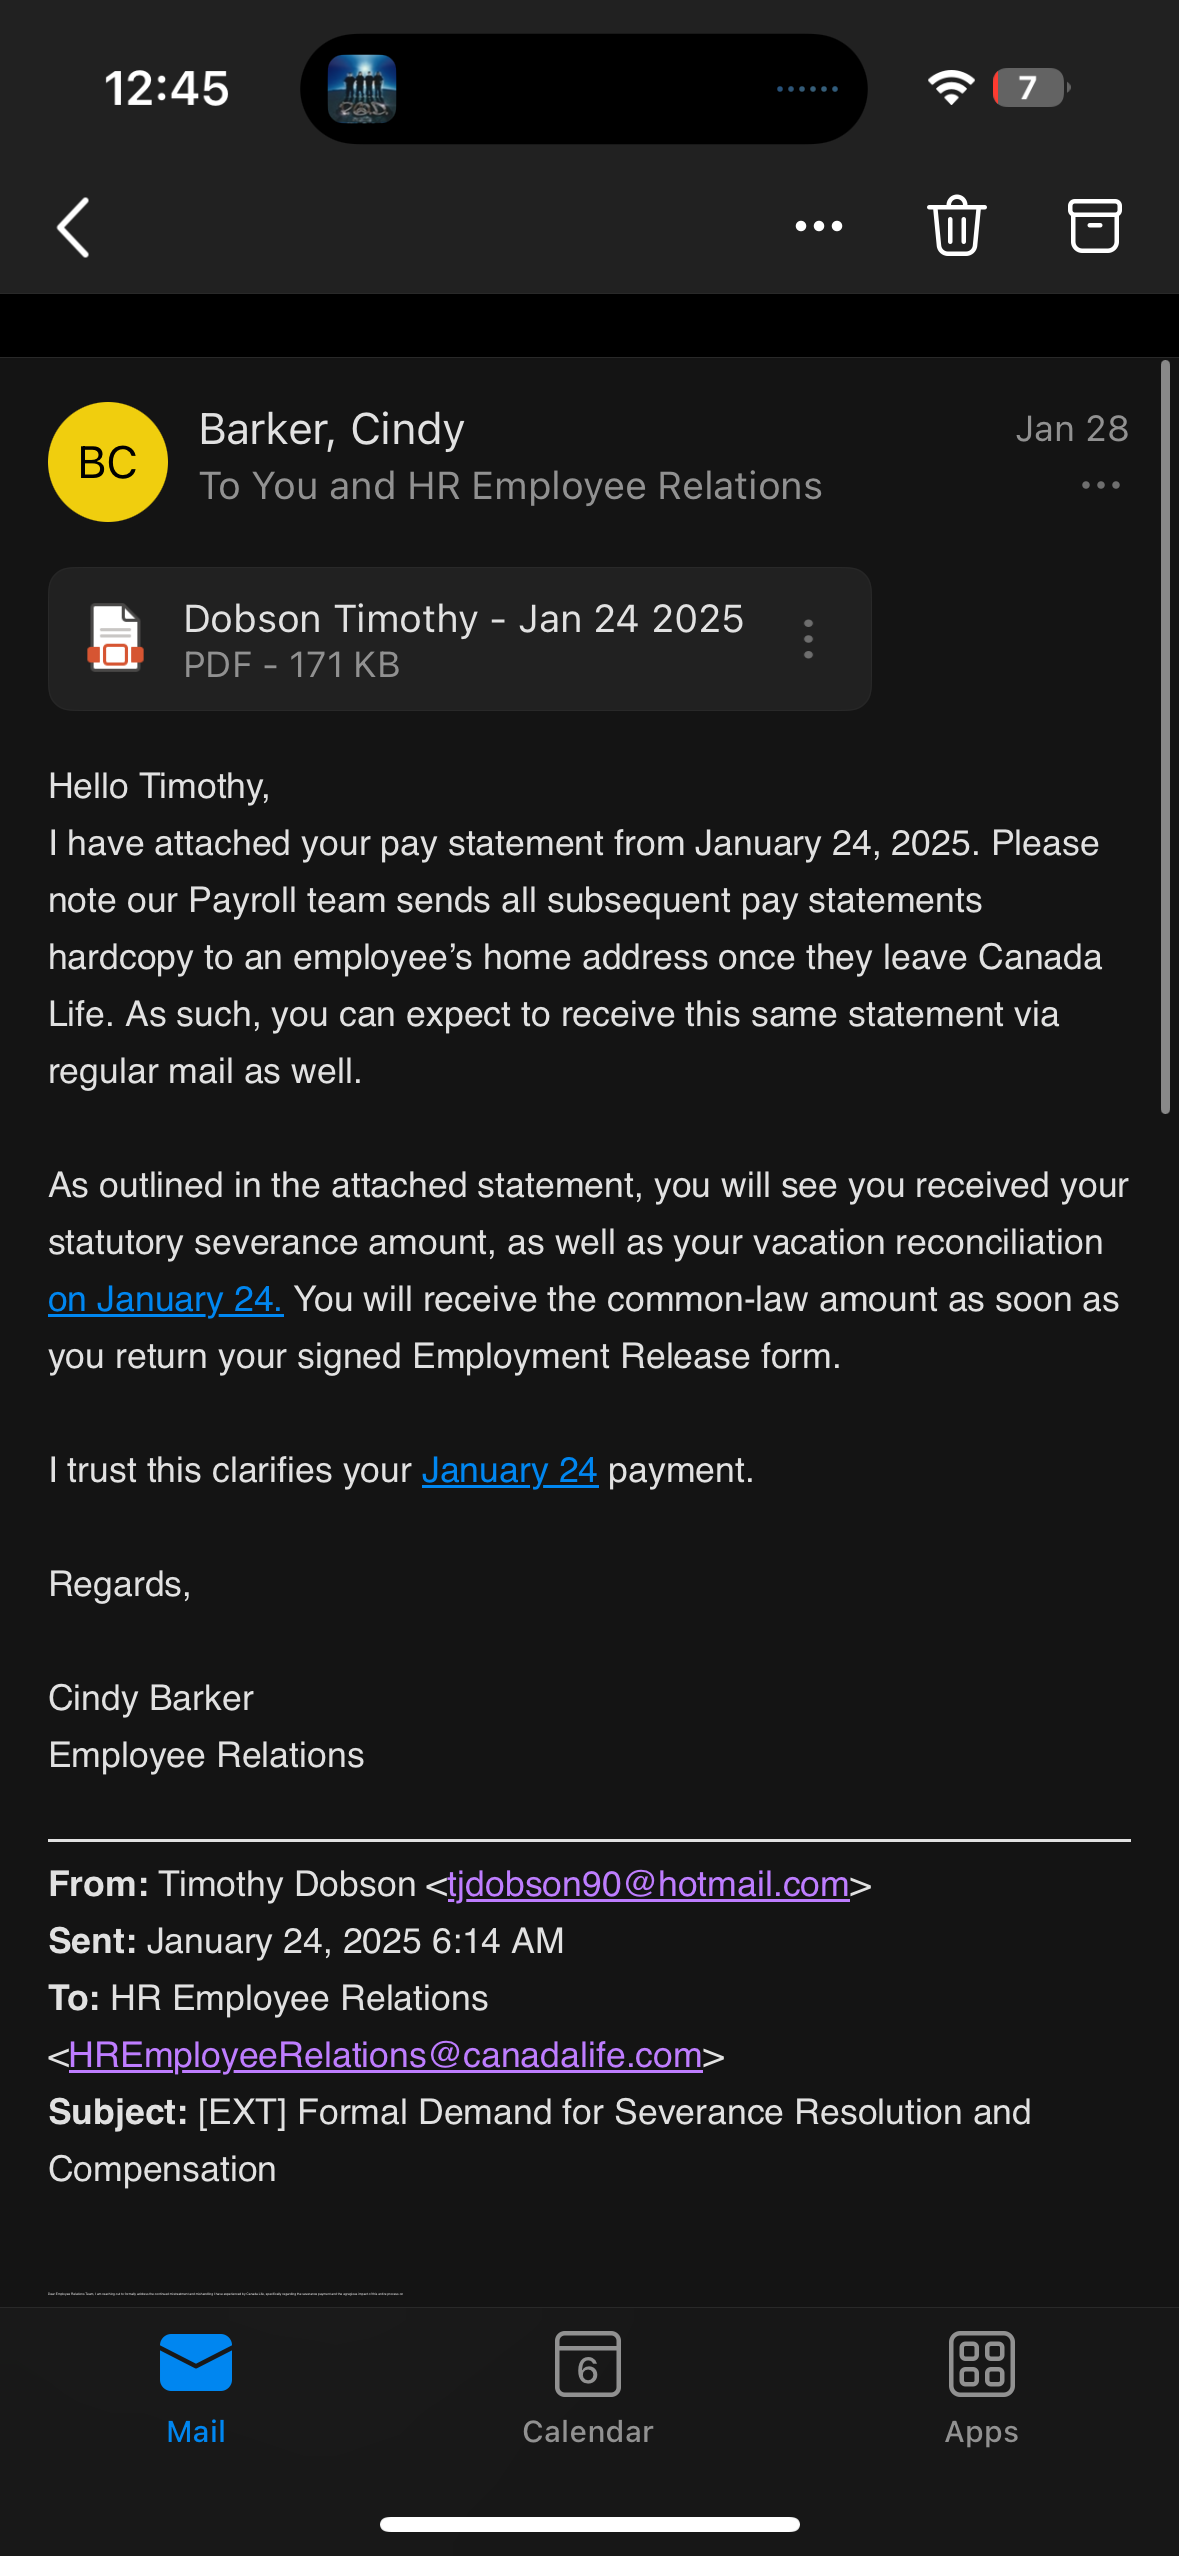
Task: Tap "January 24" link before payment
Action: click(x=510, y=1470)
